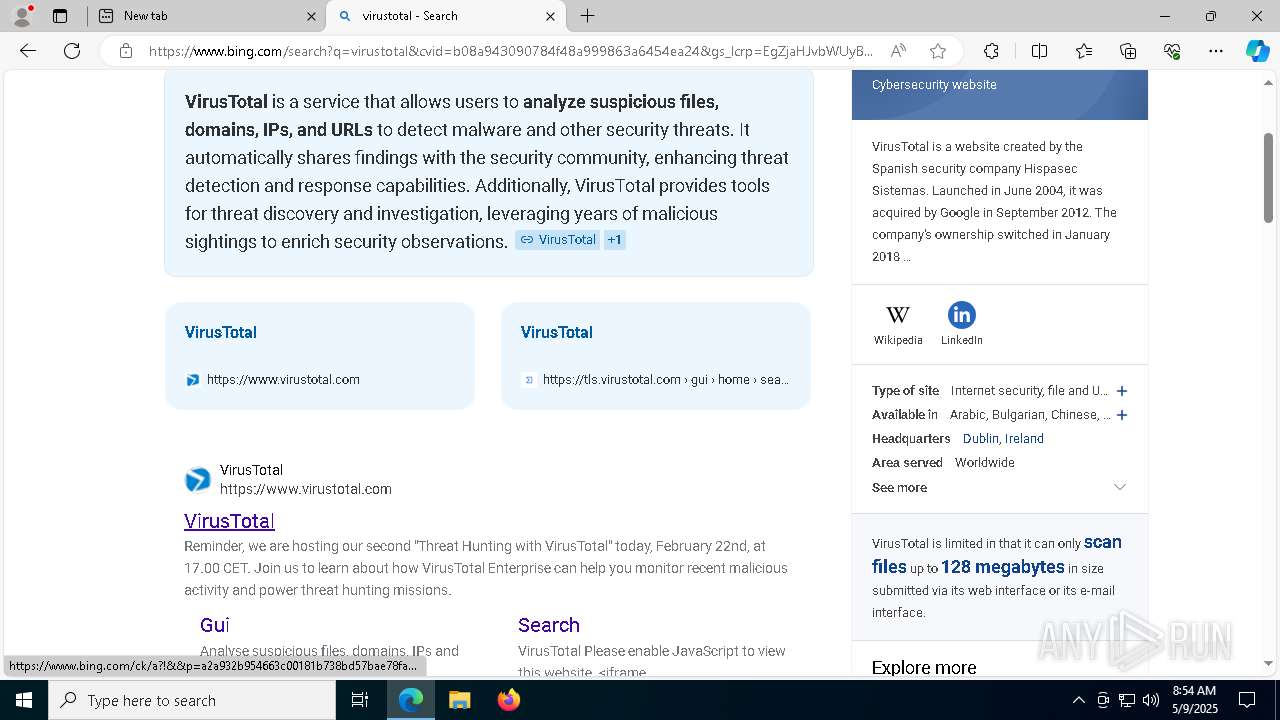The width and height of the screenshot is (1280, 720).
Task: Show hidden system tray icons
Action: click(x=1078, y=700)
